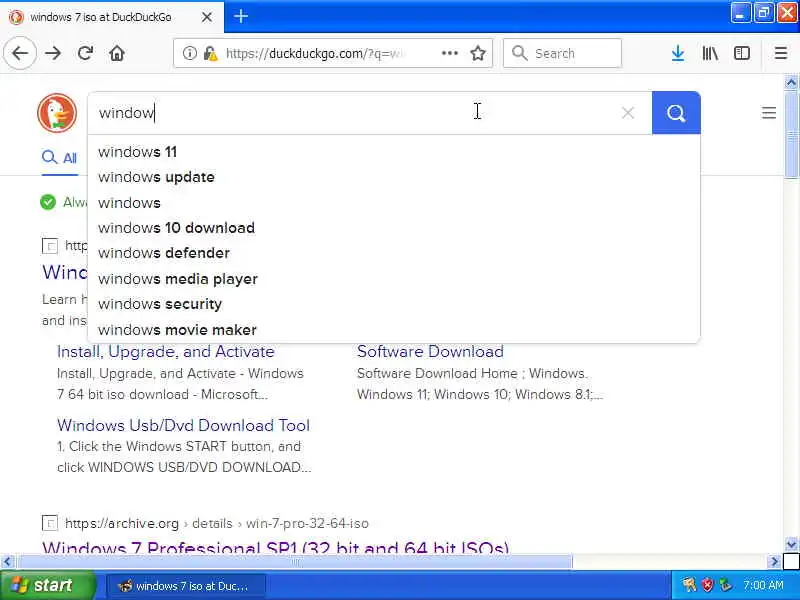Screen dimensions: 800x600
Task: Click the tray icon beside the clock
Action: click(x=726, y=585)
